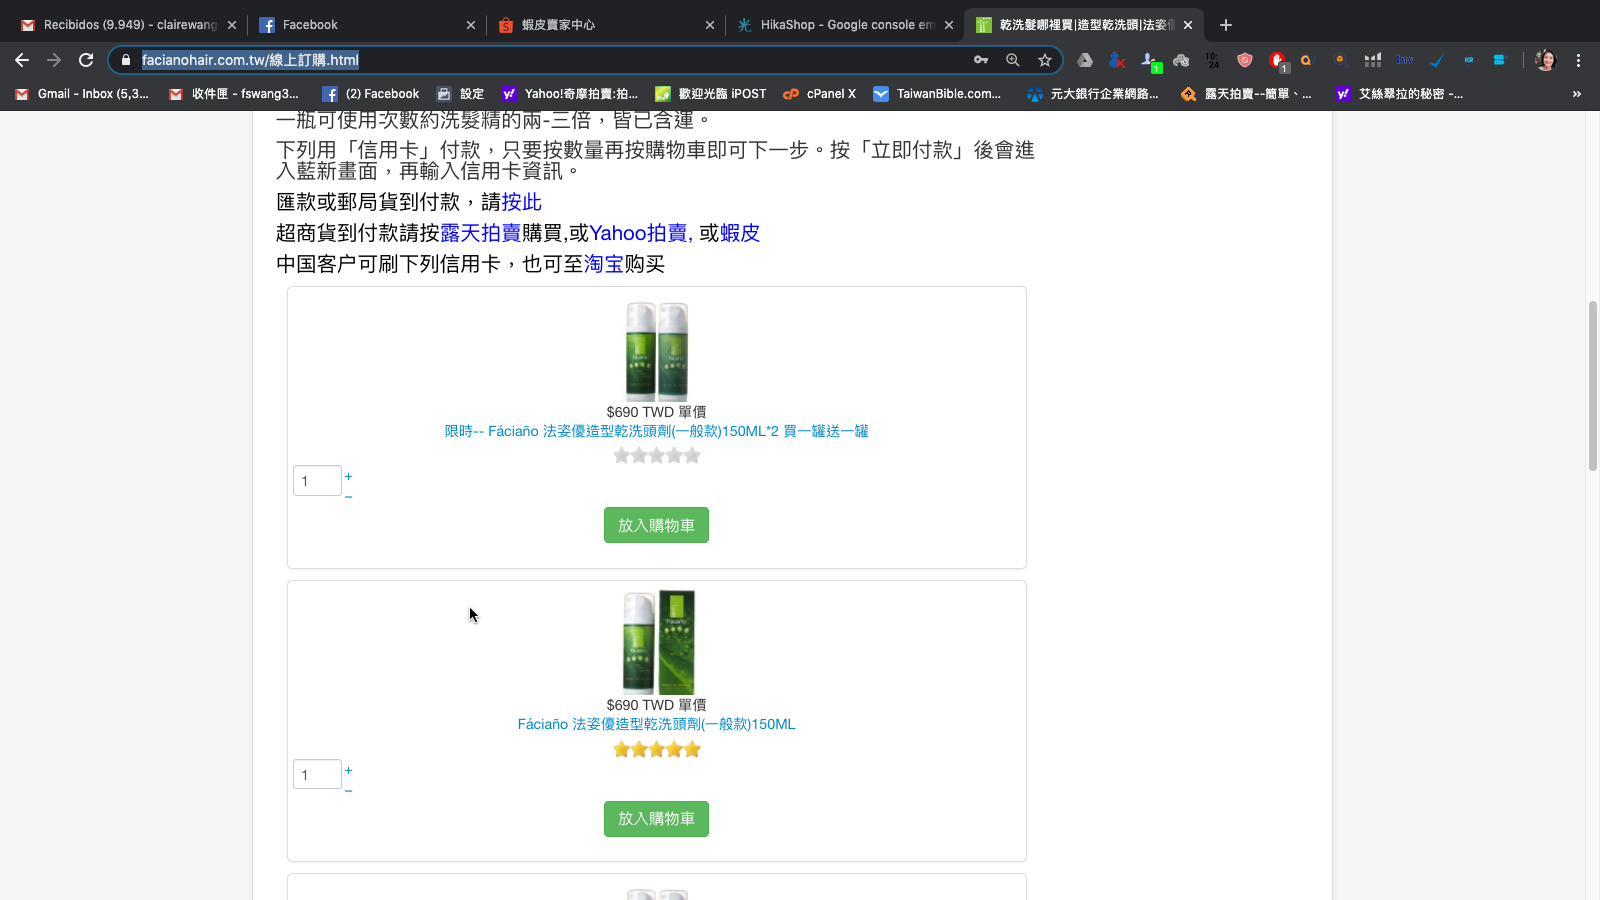Open the Chrome profile avatar

point(1545,60)
